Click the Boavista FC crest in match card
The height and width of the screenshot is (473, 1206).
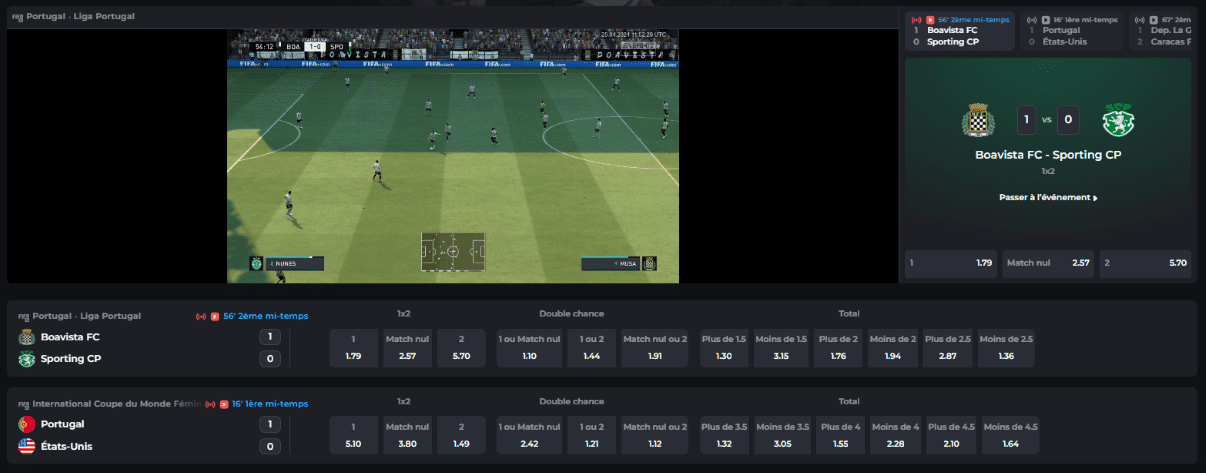coord(977,121)
